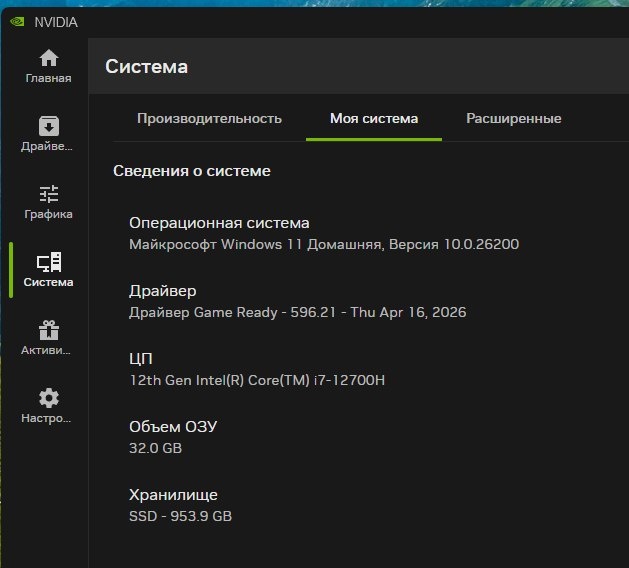Select the Windows 11 Домашняя version text
This screenshot has height=568, width=629.
324,244
